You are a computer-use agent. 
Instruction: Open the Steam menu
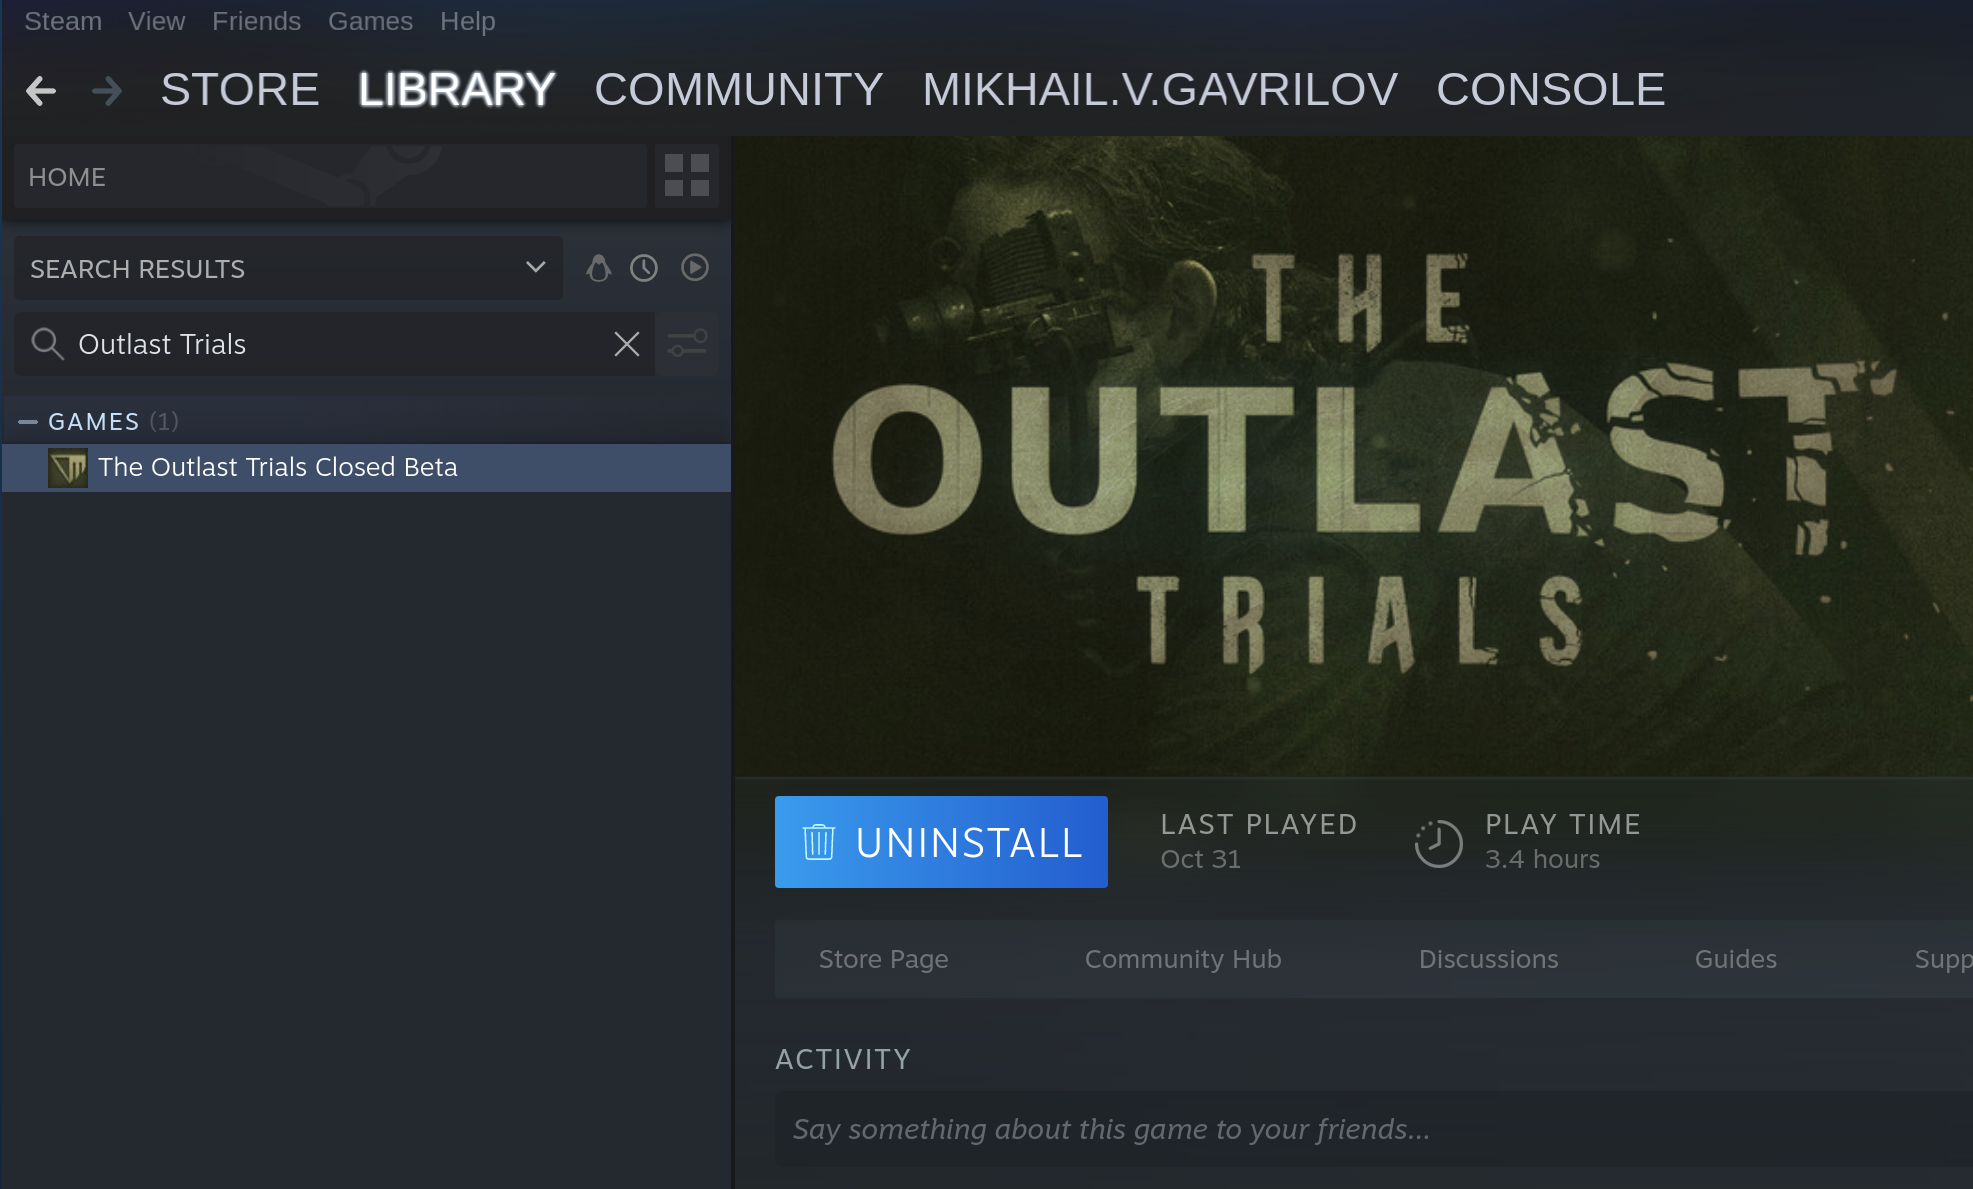coord(63,21)
